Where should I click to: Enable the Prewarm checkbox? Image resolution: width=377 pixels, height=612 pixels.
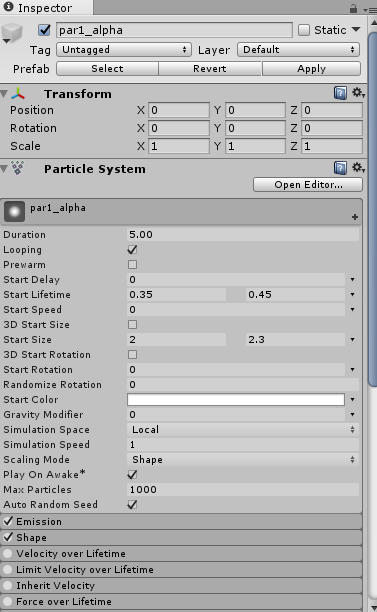132,265
